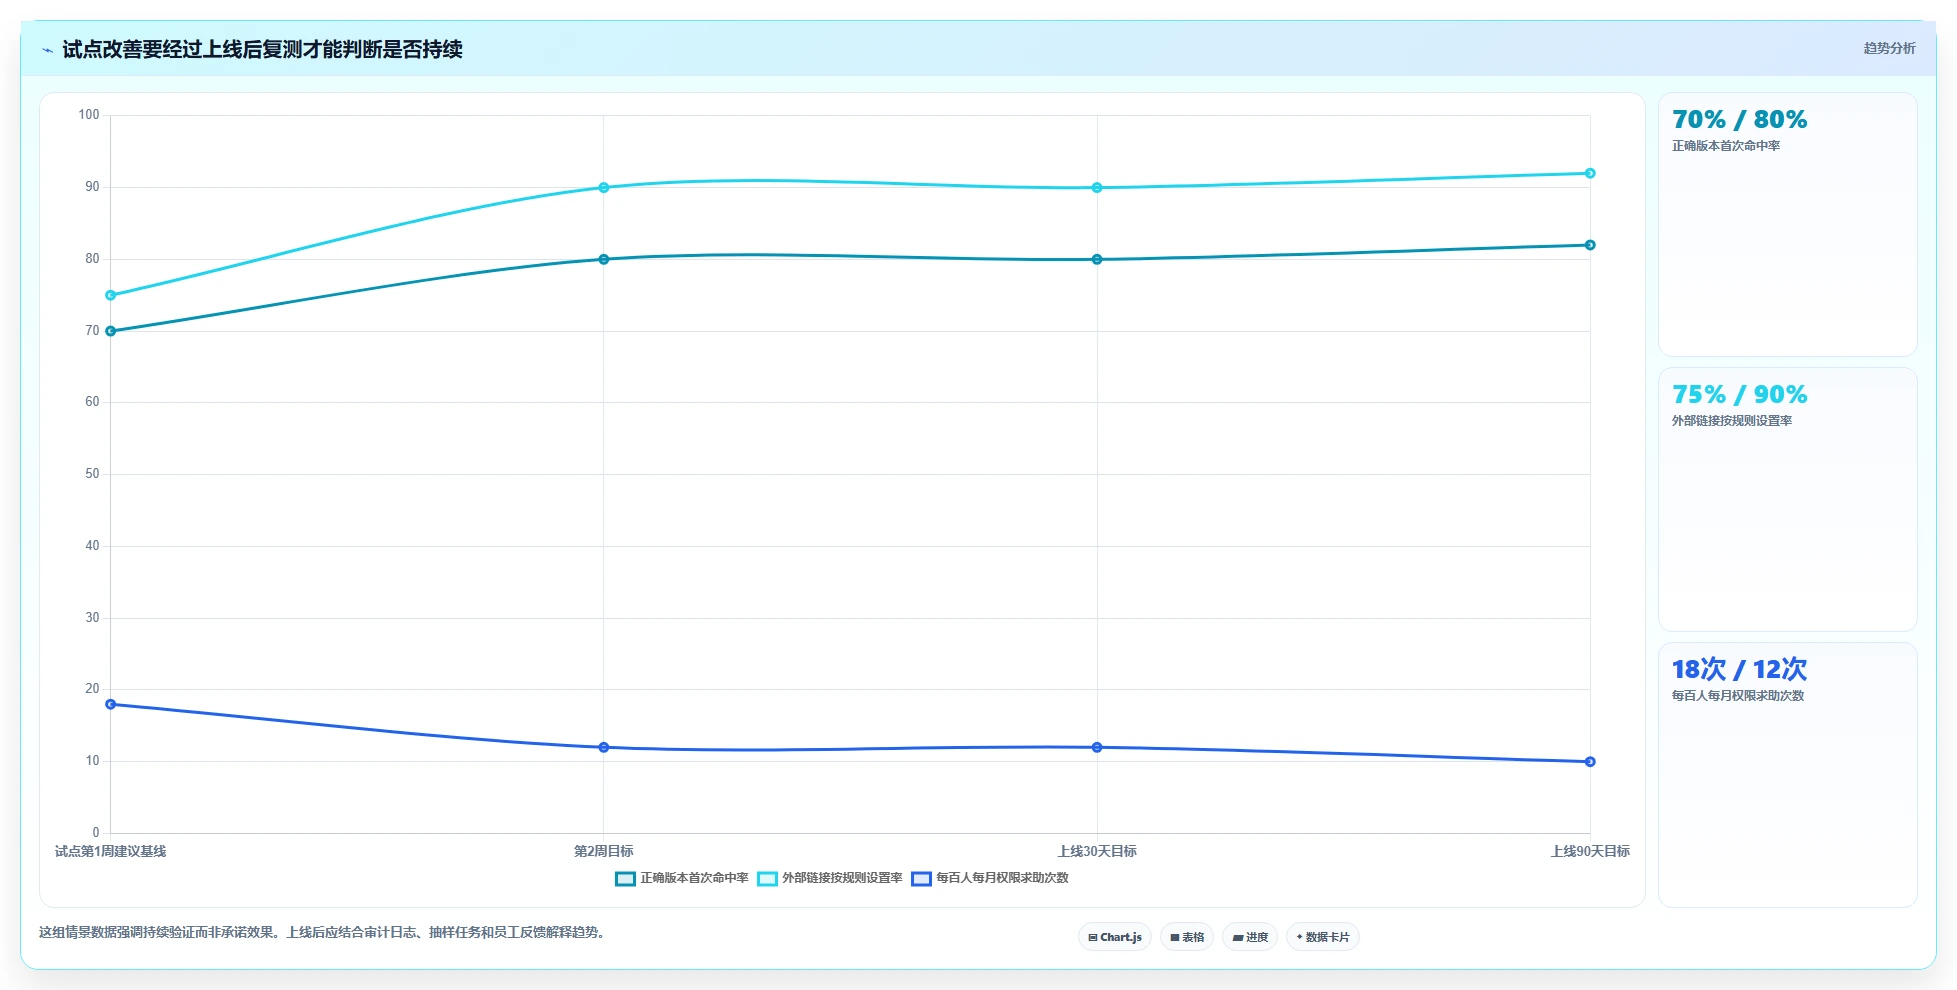Click 外部链接按规则设置率 point at 上线30天目标

(1097, 188)
